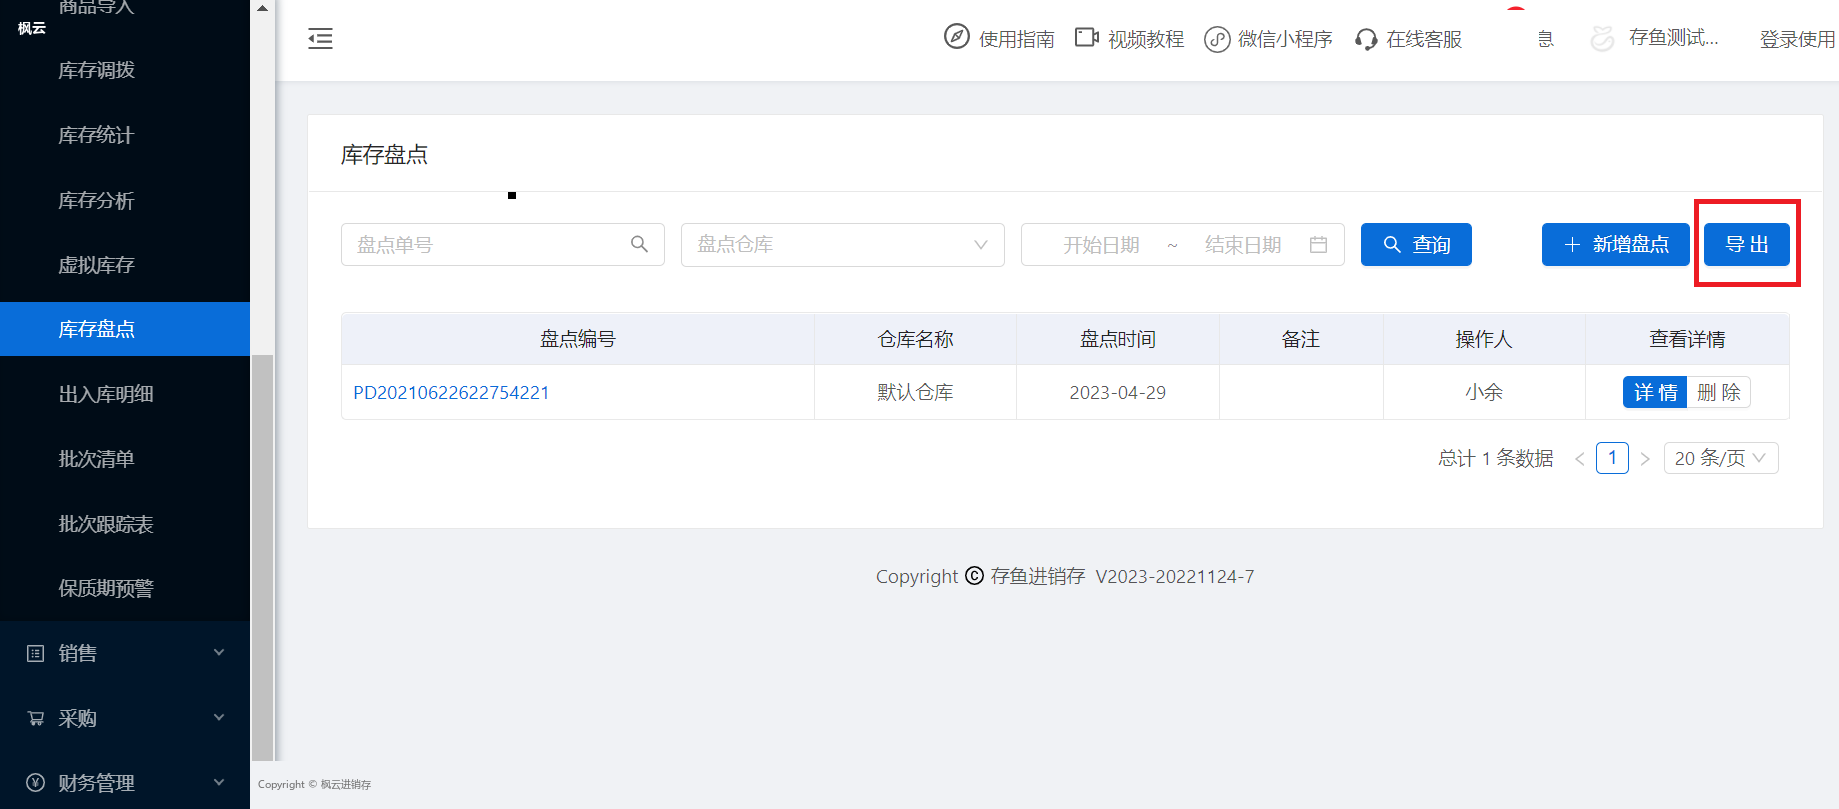Image resolution: width=1839 pixels, height=809 pixels.
Task: Click the 销售 menu list icon
Action: (36, 653)
